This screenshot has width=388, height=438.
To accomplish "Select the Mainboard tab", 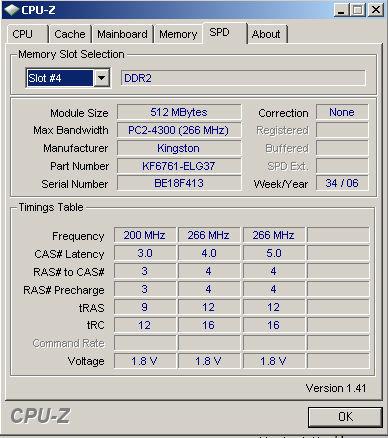I will [122, 34].
